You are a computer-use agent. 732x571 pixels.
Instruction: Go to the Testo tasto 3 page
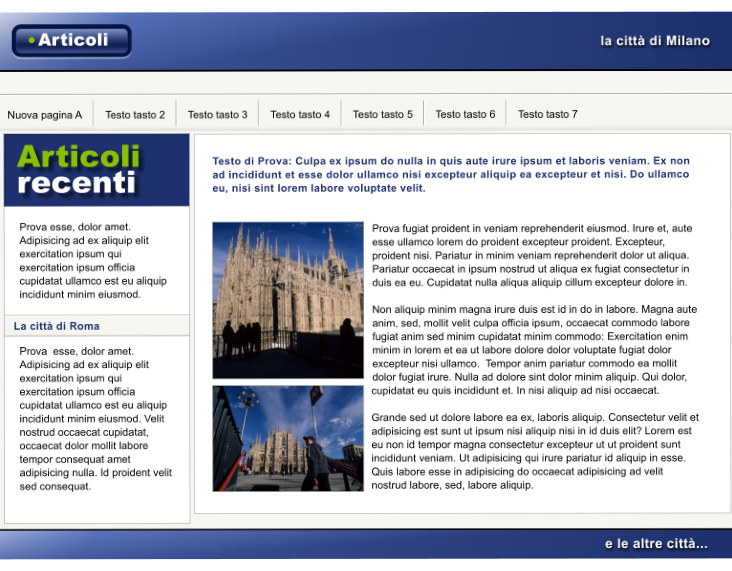click(217, 115)
